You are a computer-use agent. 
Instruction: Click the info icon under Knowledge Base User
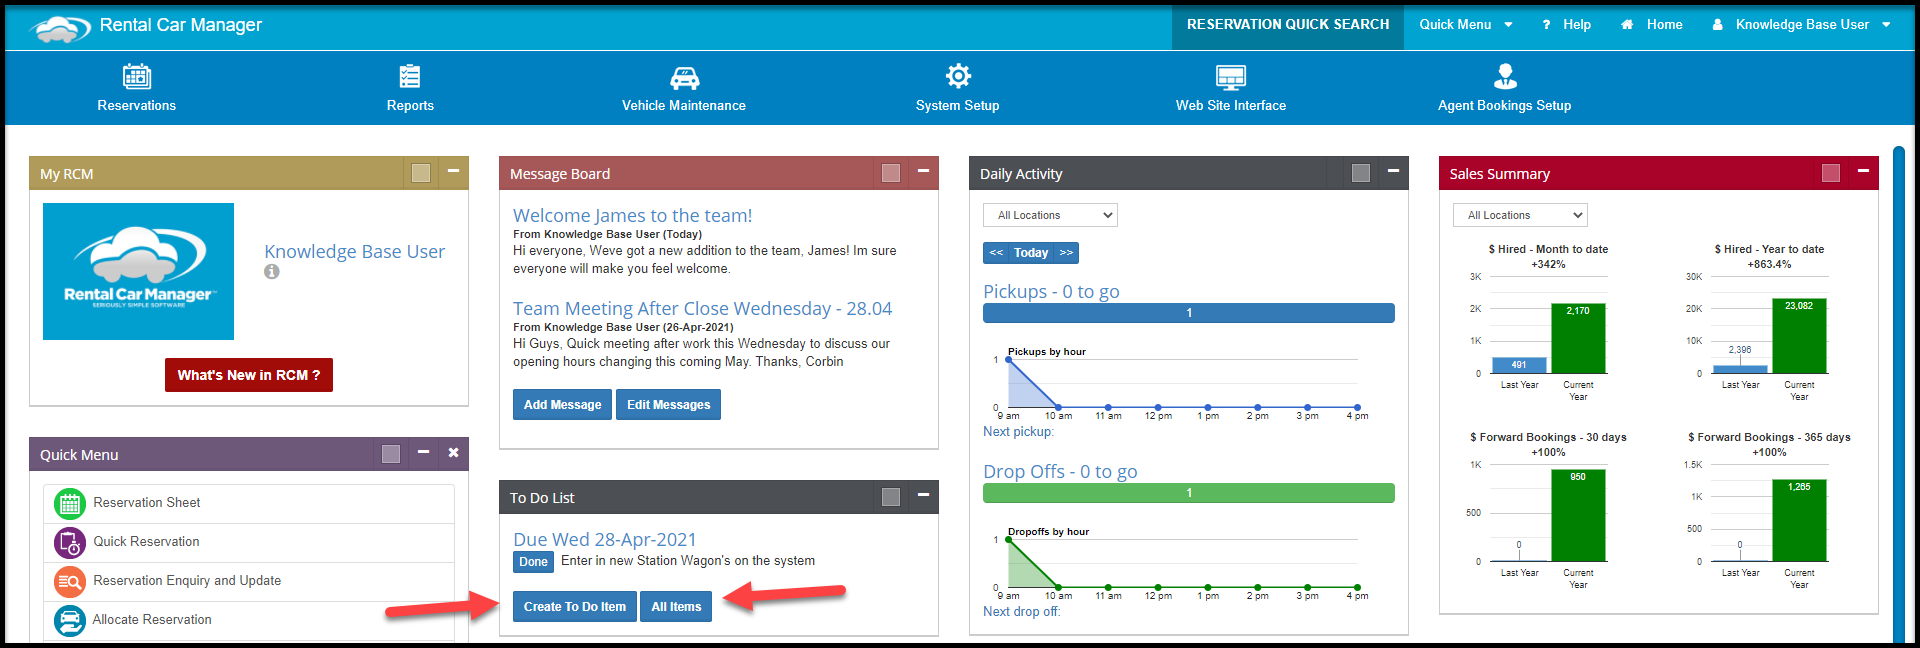pyautogui.click(x=271, y=271)
